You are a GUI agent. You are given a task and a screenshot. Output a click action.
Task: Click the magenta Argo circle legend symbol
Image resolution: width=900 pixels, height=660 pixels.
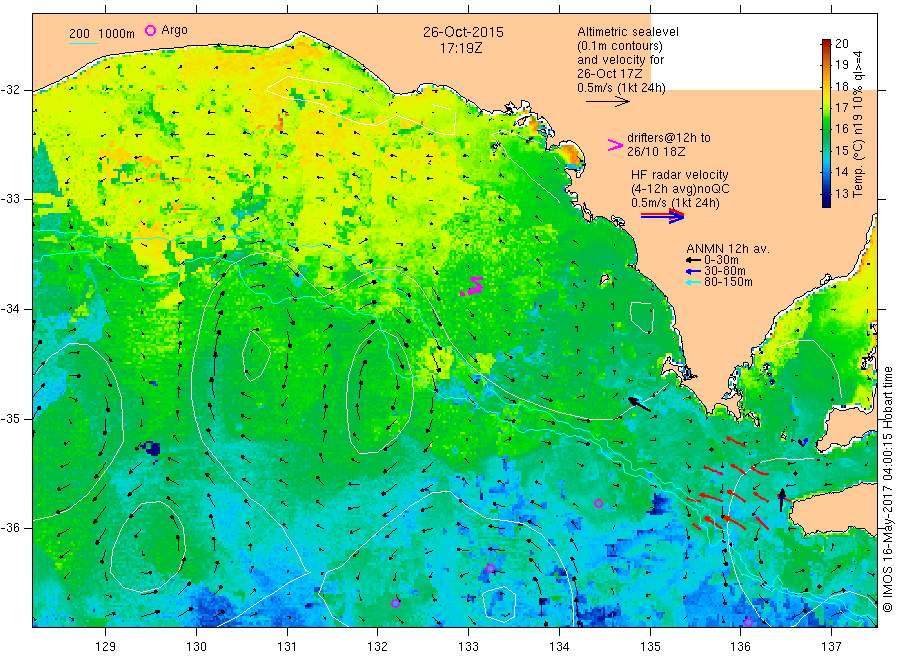[x=150, y=31]
